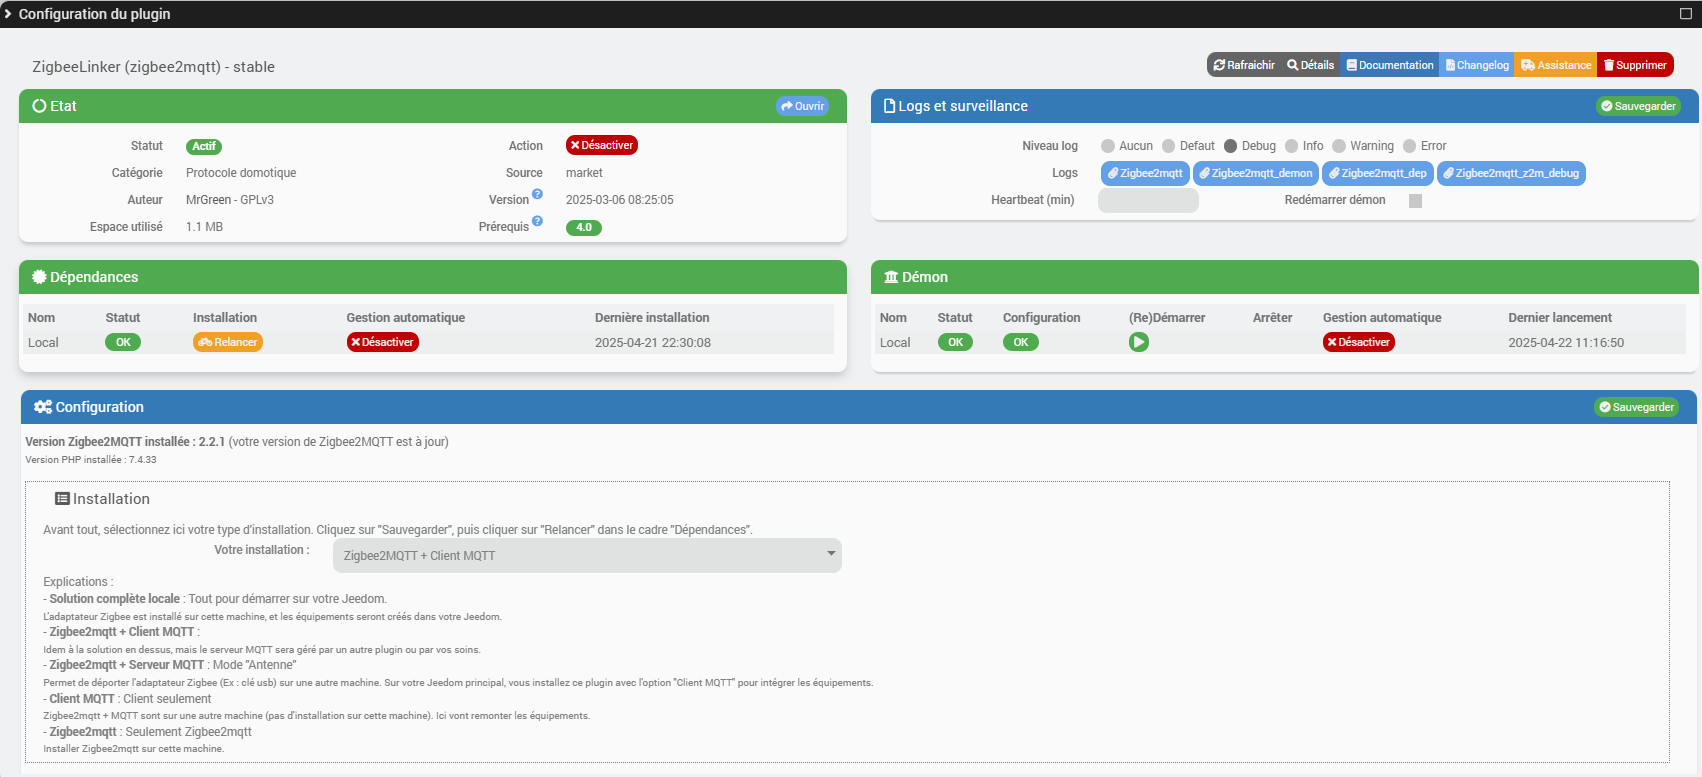Image resolution: width=1702 pixels, height=777 pixels.
Task: Open the Zigbee2mqtt_demon log
Action: point(1256,173)
